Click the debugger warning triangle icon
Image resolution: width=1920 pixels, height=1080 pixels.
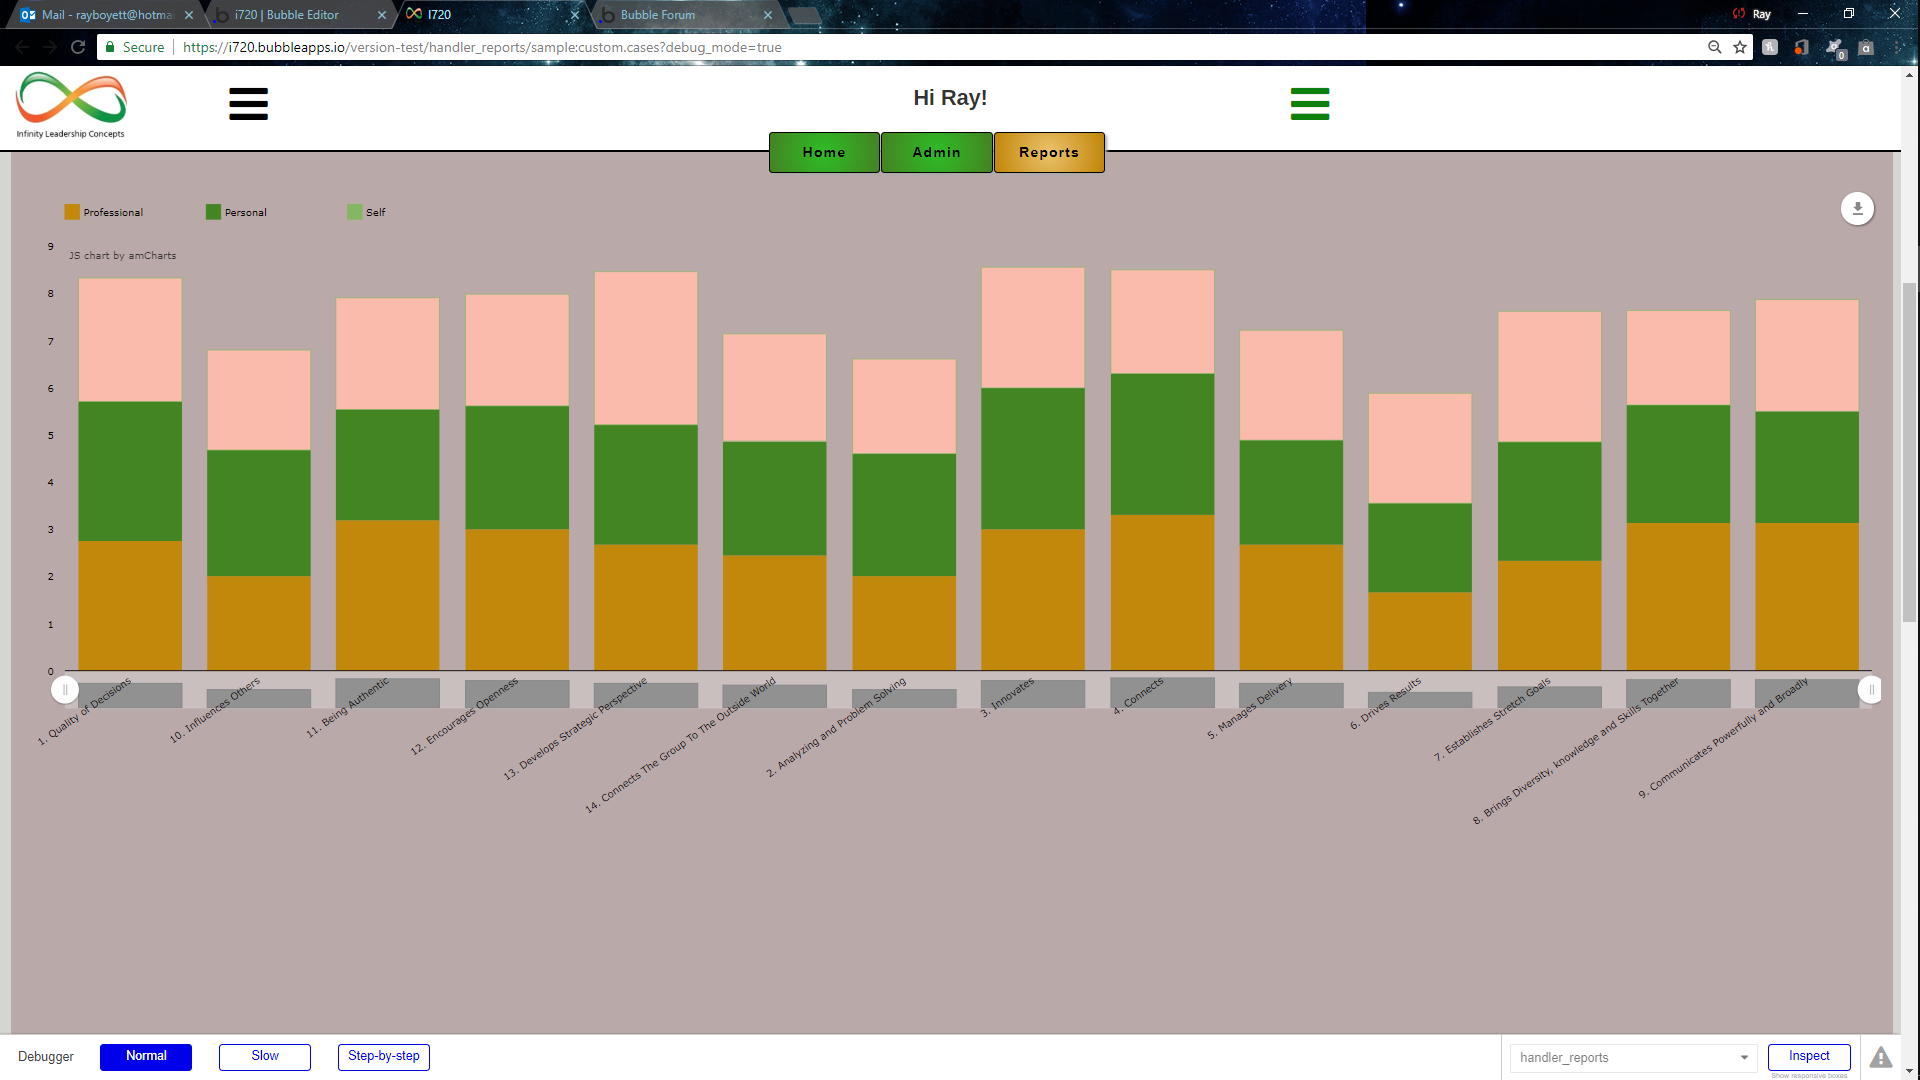[1881, 1057]
